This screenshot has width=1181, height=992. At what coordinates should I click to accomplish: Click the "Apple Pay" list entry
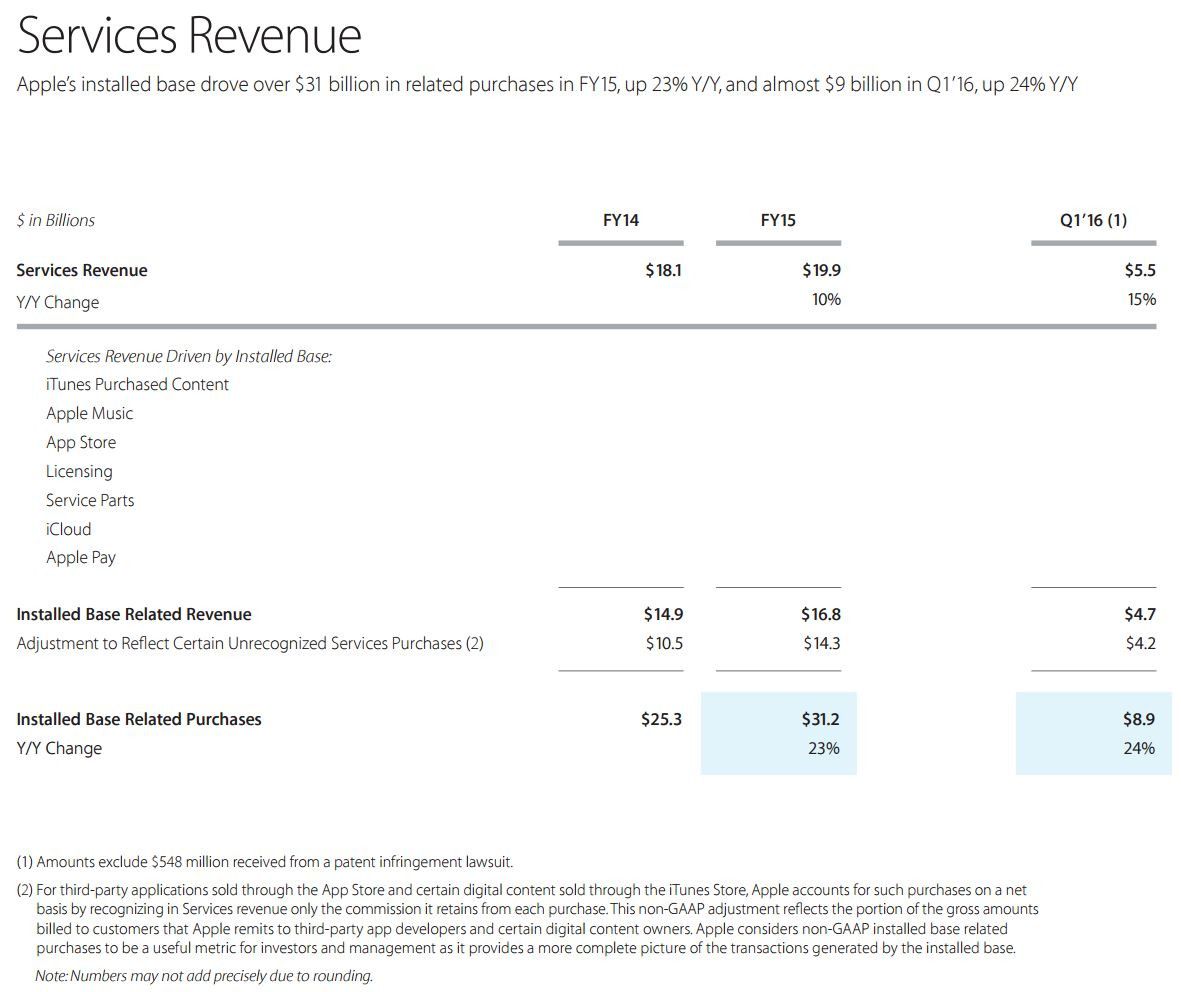pyautogui.click(x=81, y=558)
